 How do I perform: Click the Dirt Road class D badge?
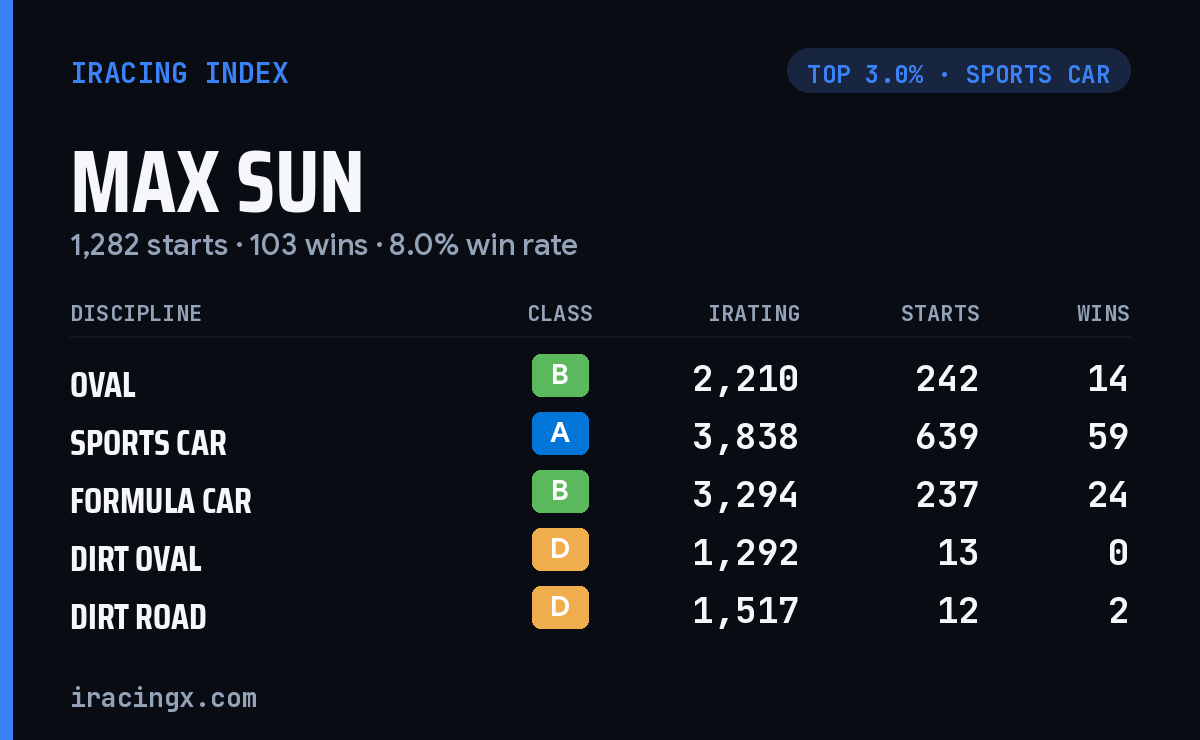tap(560, 608)
